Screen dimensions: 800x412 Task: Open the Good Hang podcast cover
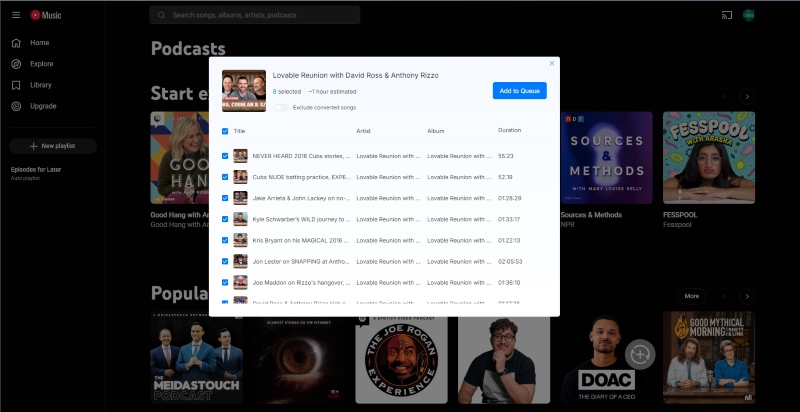180,158
